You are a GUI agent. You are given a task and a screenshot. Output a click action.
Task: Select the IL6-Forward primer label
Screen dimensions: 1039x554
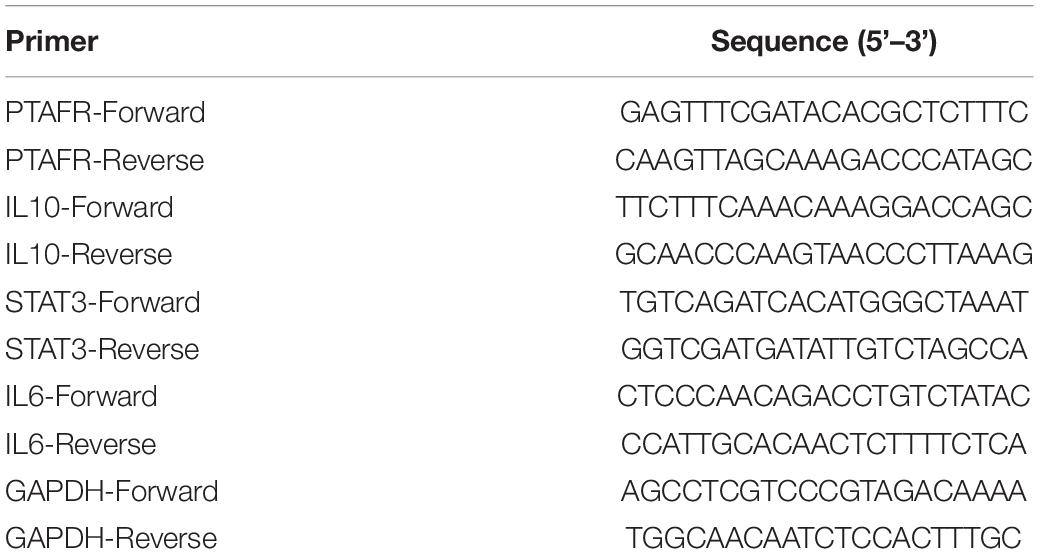click(x=82, y=396)
